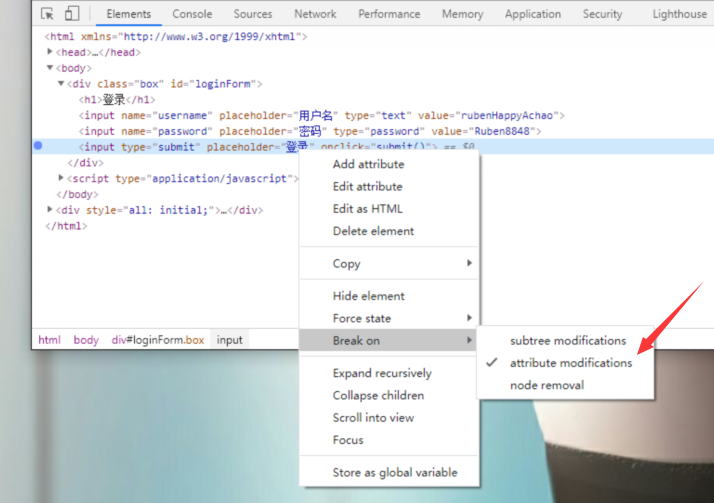The height and width of the screenshot is (503, 714).
Task: Open the Lighthouse tab
Action: point(679,14)
